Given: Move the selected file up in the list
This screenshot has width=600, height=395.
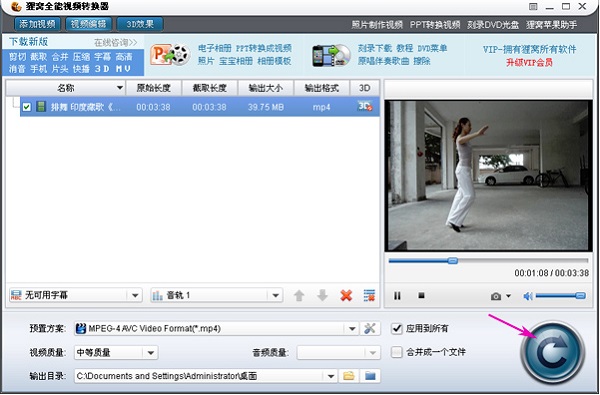Looking at the screenshot, I should point(299,295).
